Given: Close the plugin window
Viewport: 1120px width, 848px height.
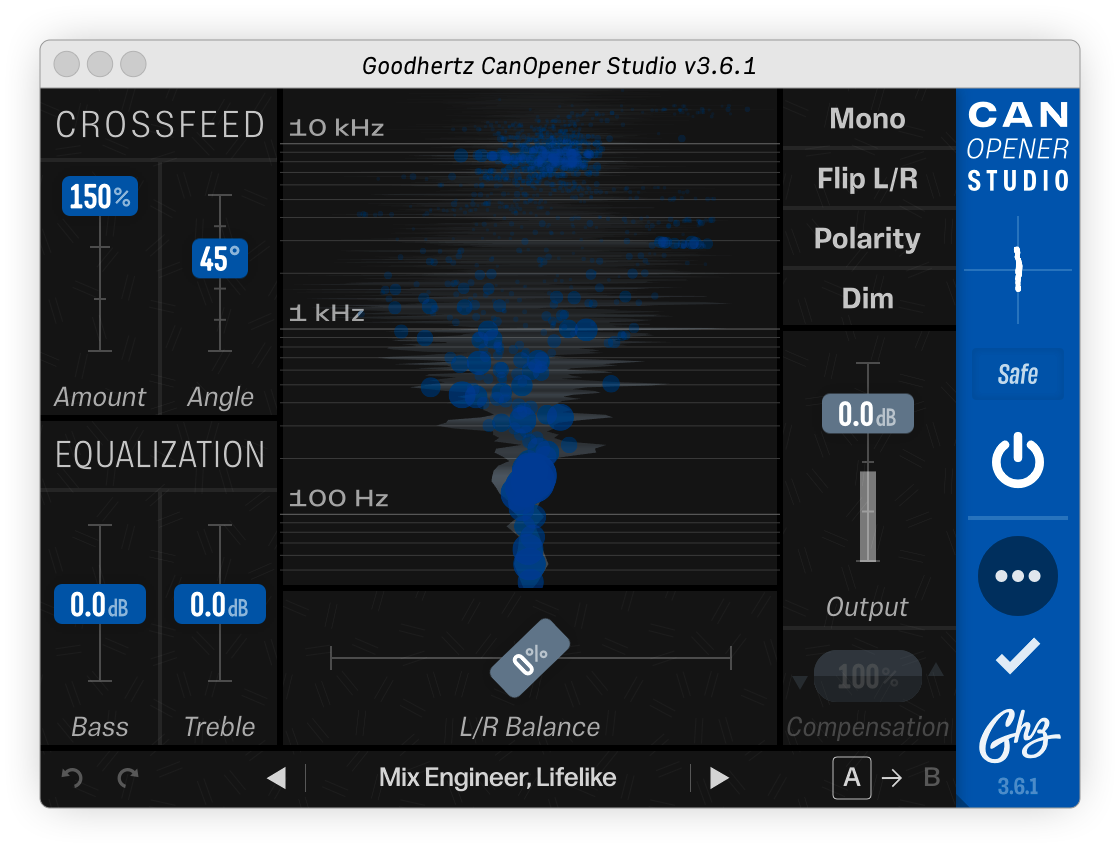Looking at the screenshot, I should coord(66,64).
